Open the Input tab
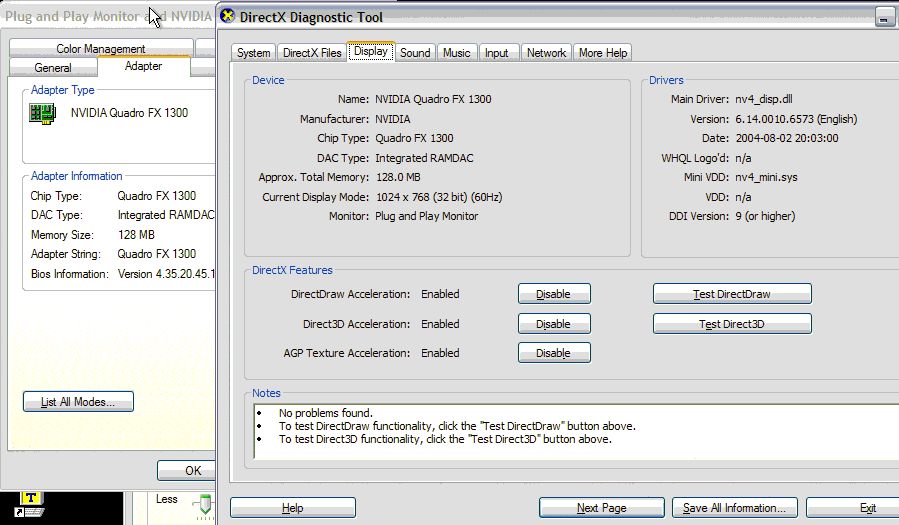 point(497,53)
